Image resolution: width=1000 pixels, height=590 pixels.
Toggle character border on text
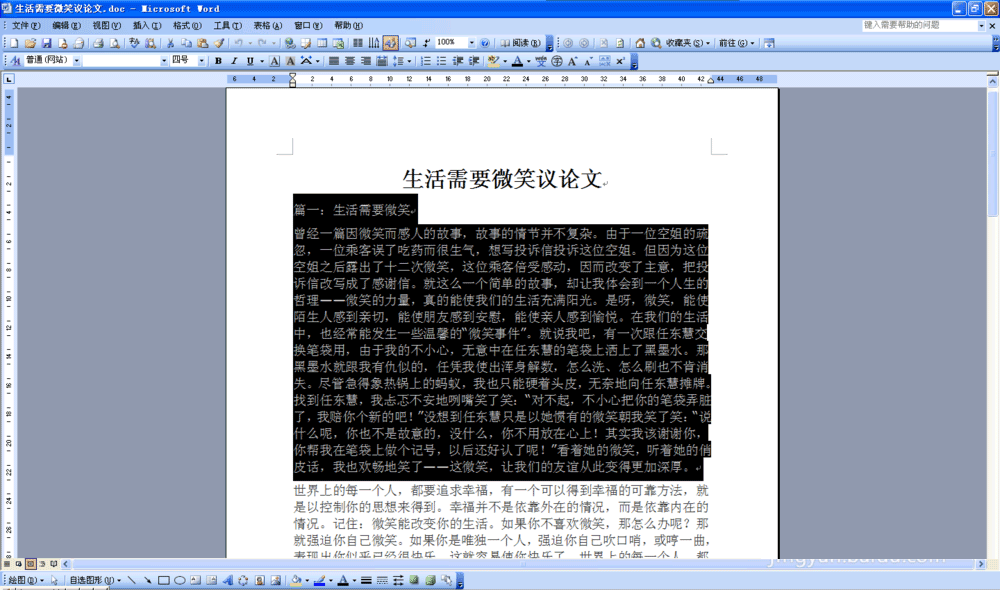pos(274,61)
